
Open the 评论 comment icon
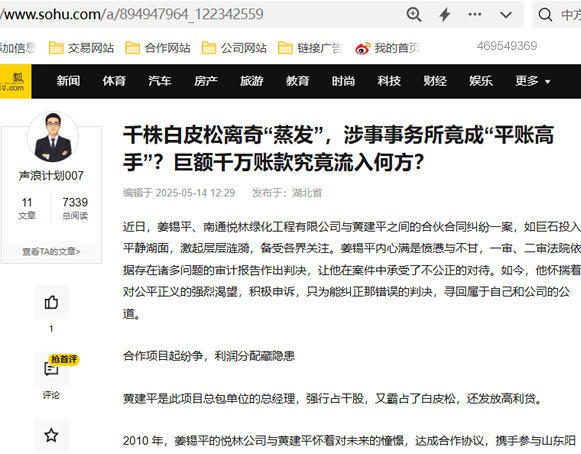[x=52, y=369]
